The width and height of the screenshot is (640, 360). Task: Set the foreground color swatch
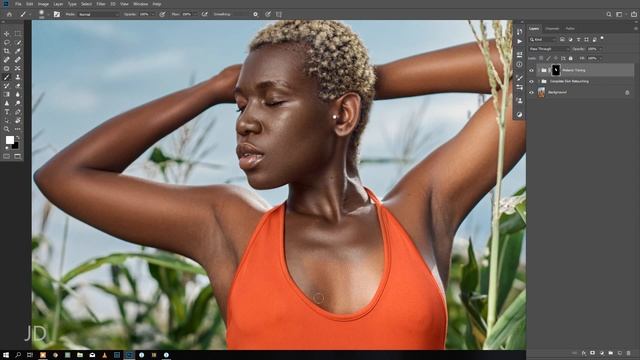coord(9,140)
